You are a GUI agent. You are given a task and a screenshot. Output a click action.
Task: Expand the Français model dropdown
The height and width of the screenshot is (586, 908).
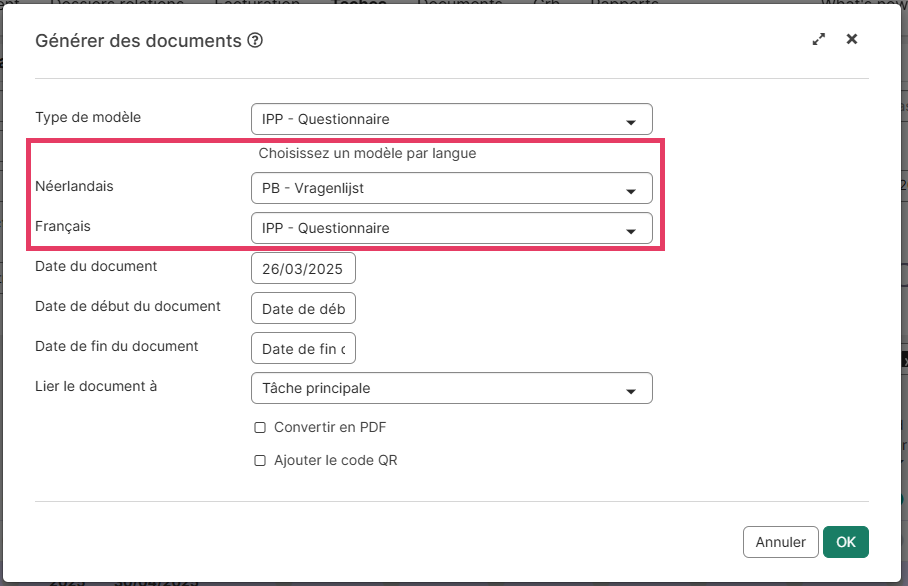(x=451, y=228)
